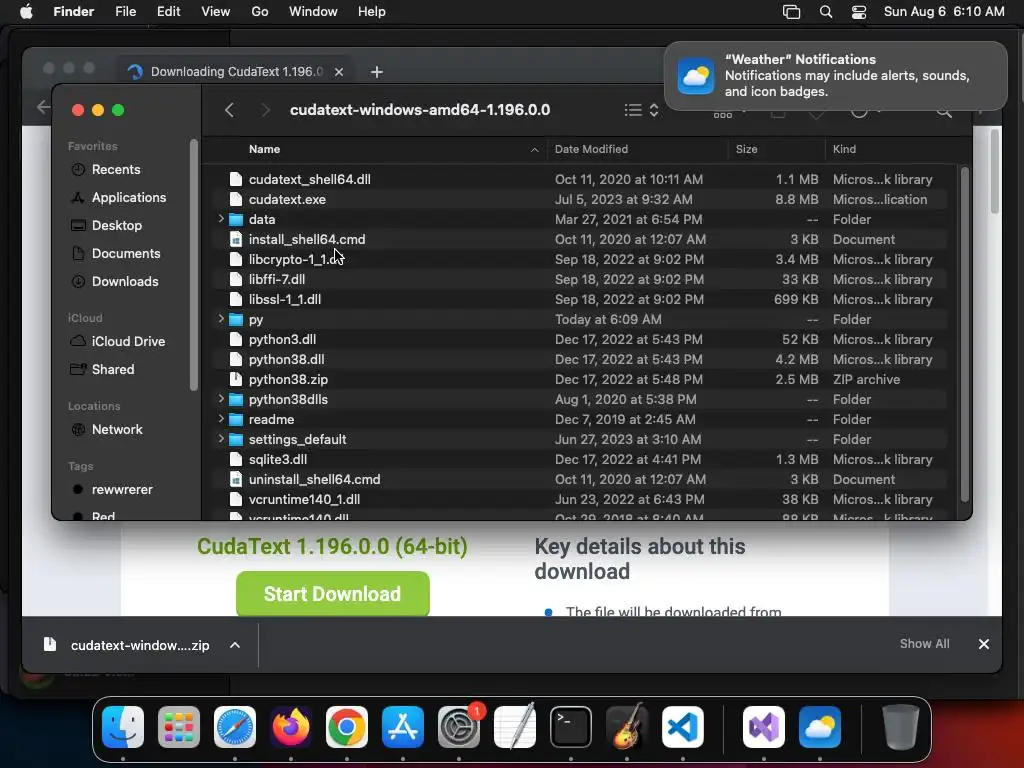Expand the data folder
The height and width of the screenshot is (768, 1024).
click(x=221, y=219)
